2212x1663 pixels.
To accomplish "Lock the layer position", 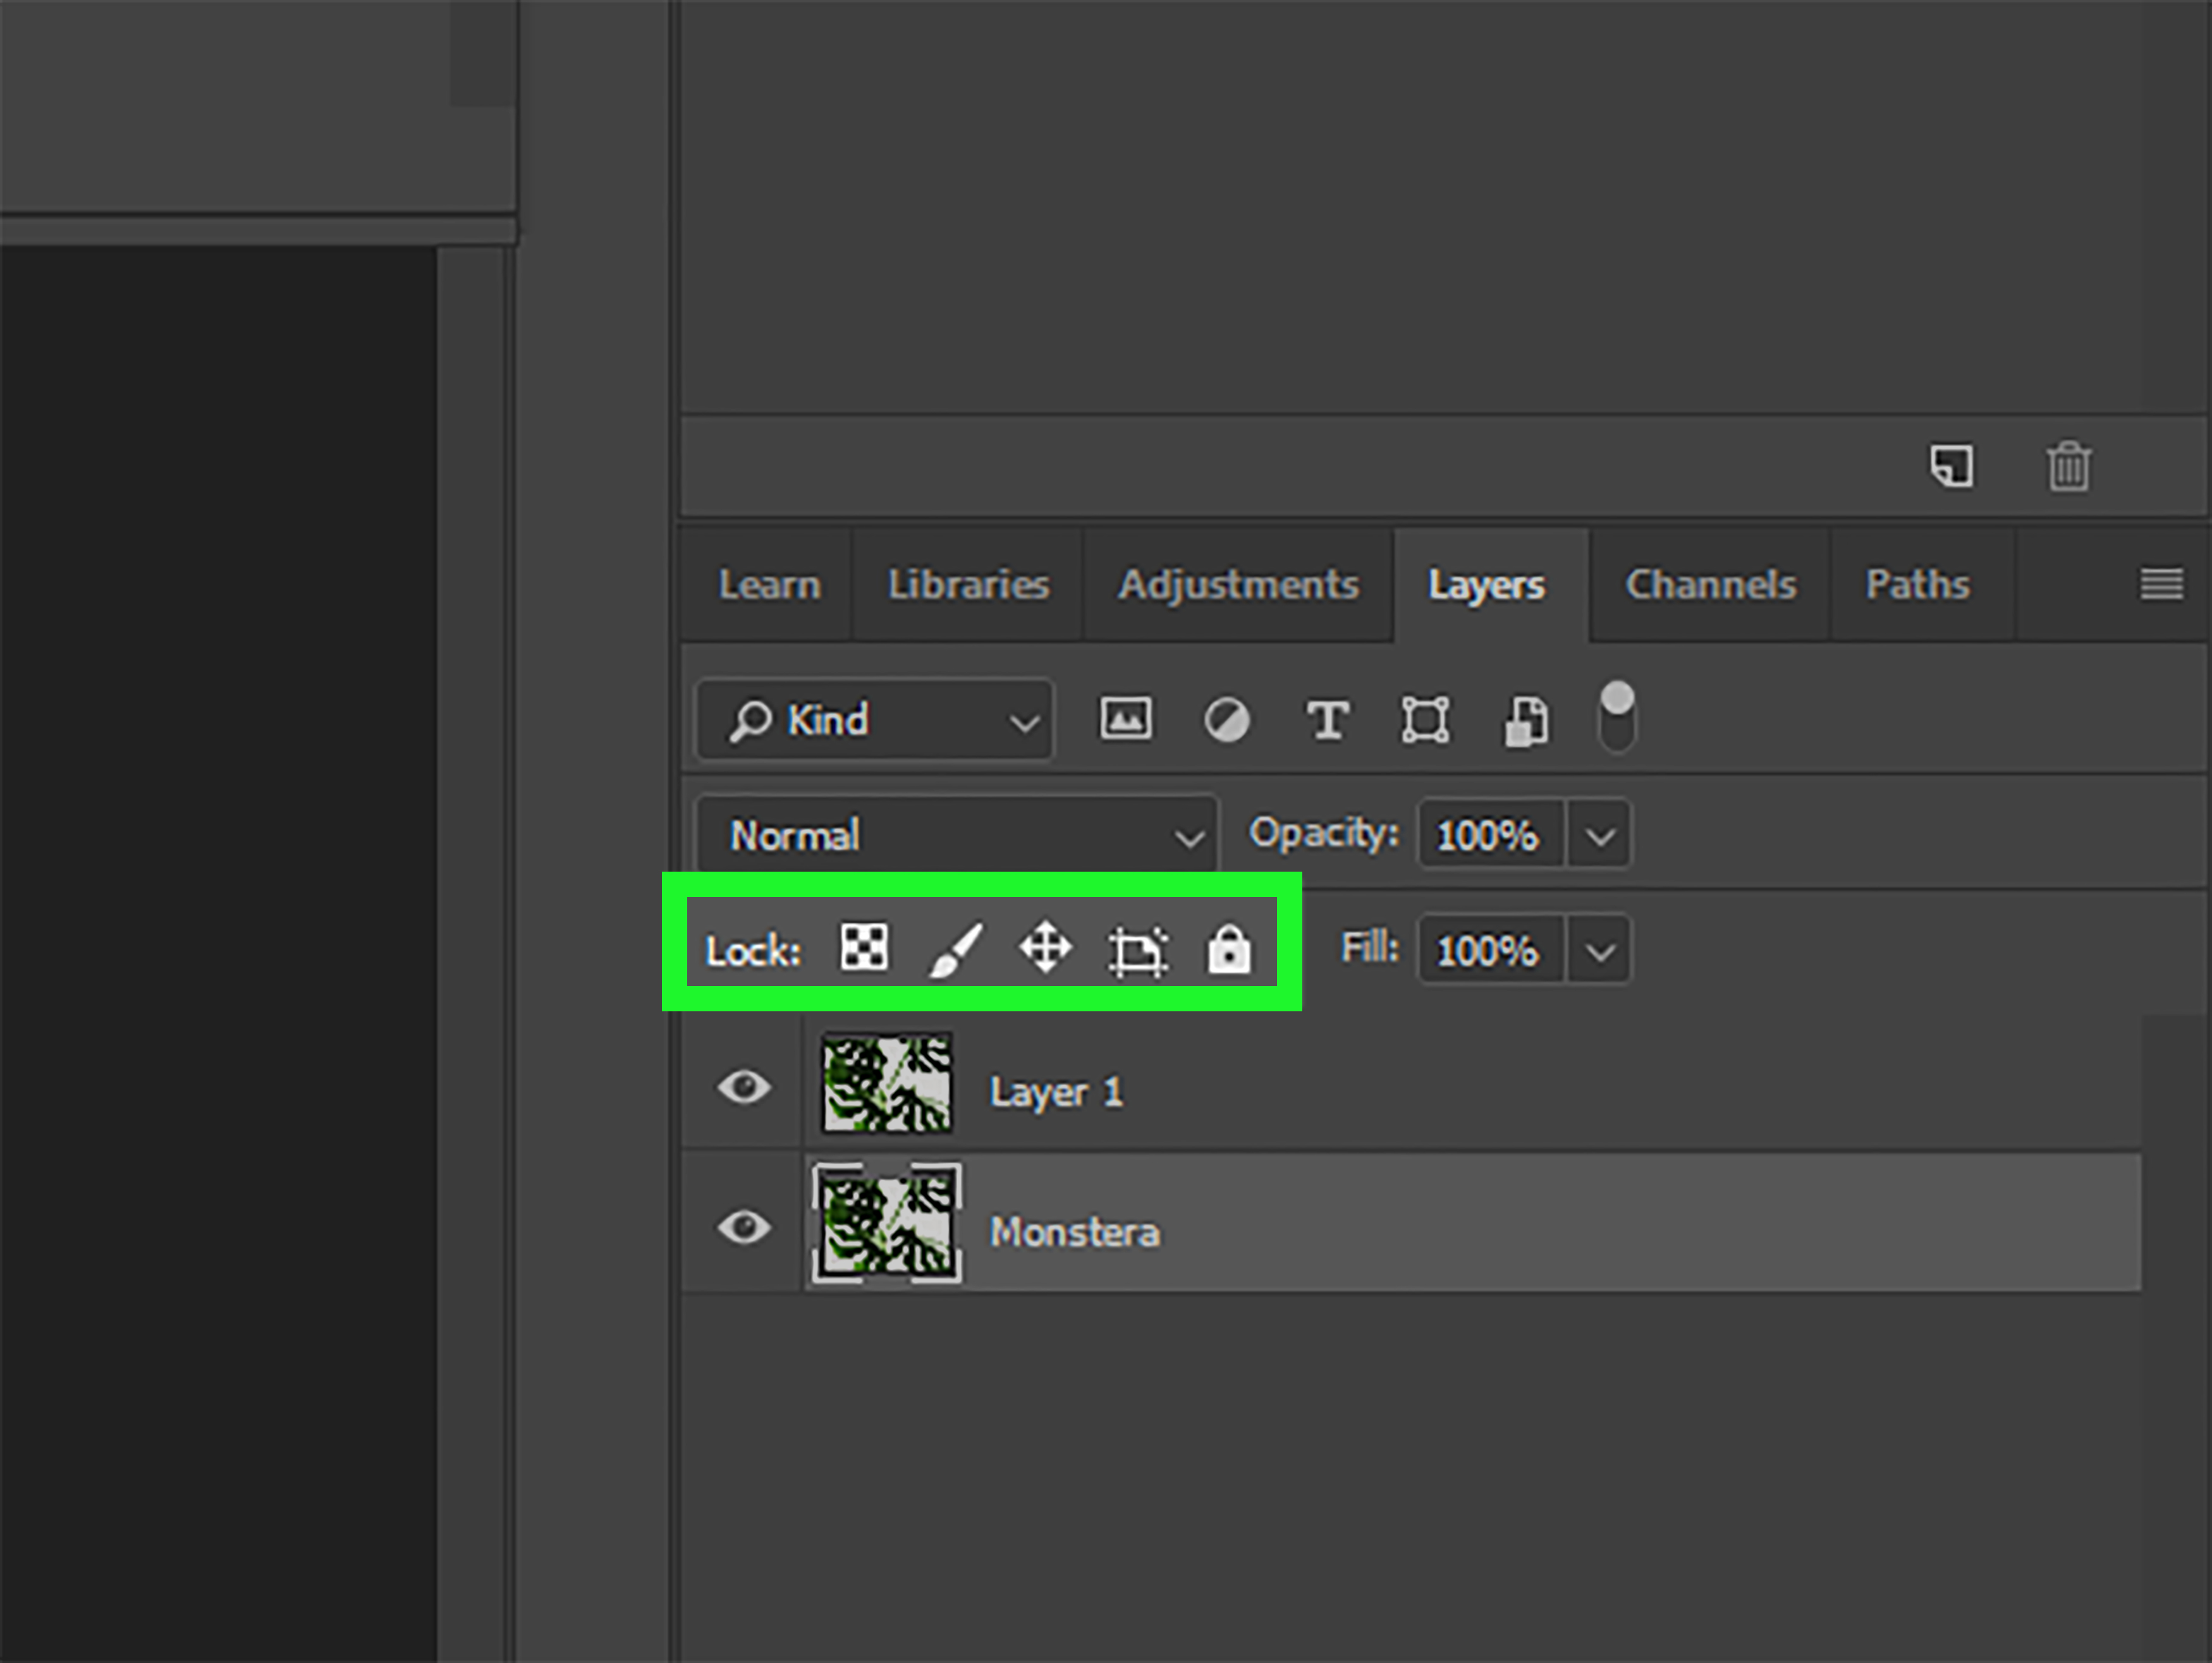I will pyautogui.click(x=1046, y=948).
